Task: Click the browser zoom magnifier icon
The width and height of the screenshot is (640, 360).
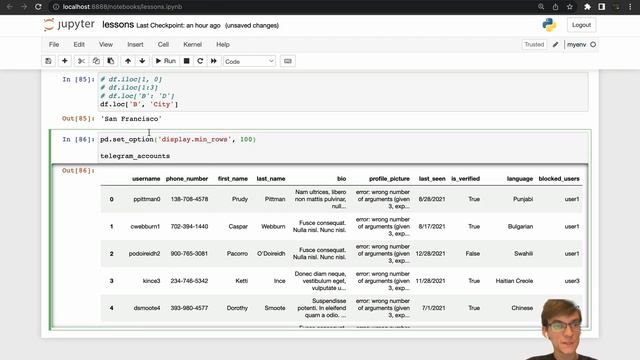Action: click(541, 7)
